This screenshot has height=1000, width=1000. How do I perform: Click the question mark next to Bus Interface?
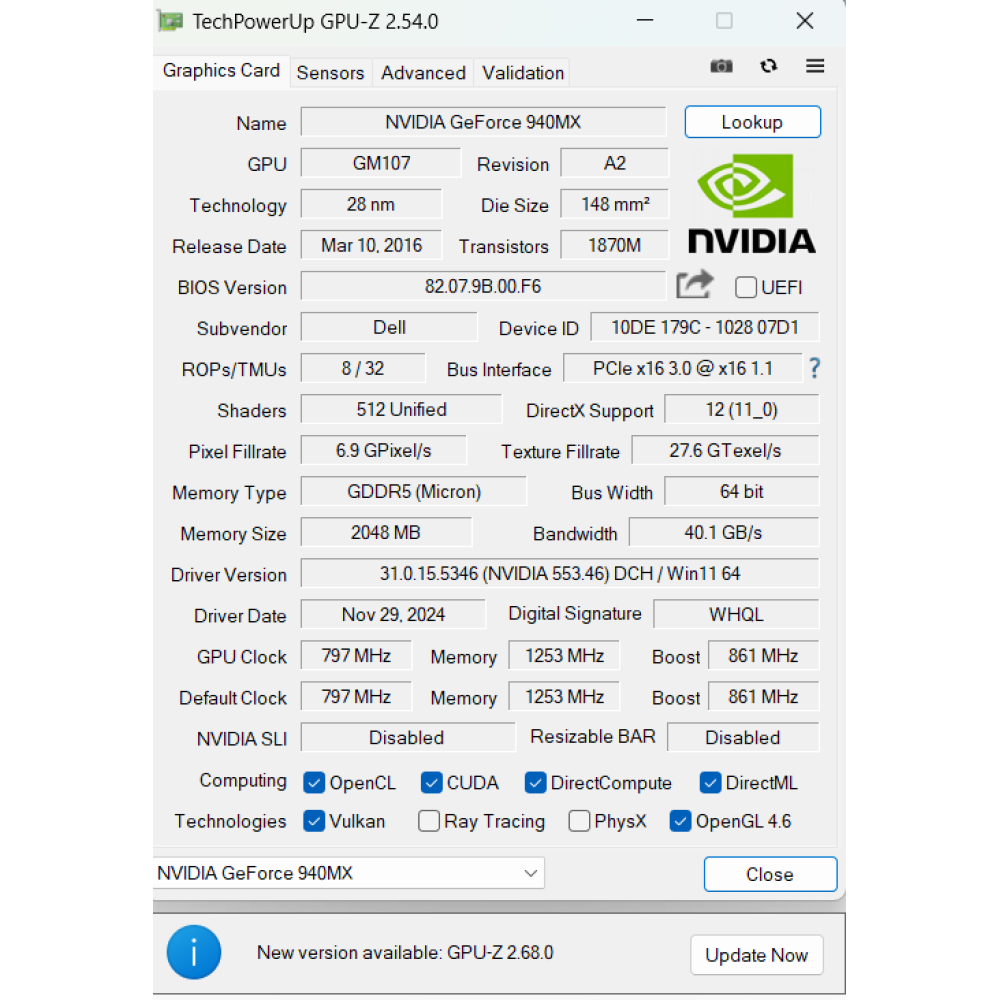point(815,368)
